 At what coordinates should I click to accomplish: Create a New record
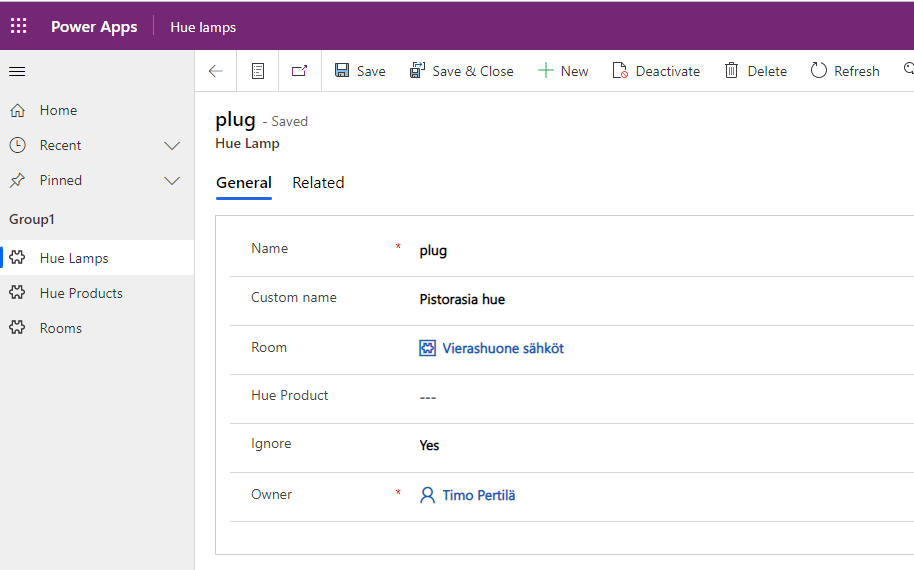point(563,71)
